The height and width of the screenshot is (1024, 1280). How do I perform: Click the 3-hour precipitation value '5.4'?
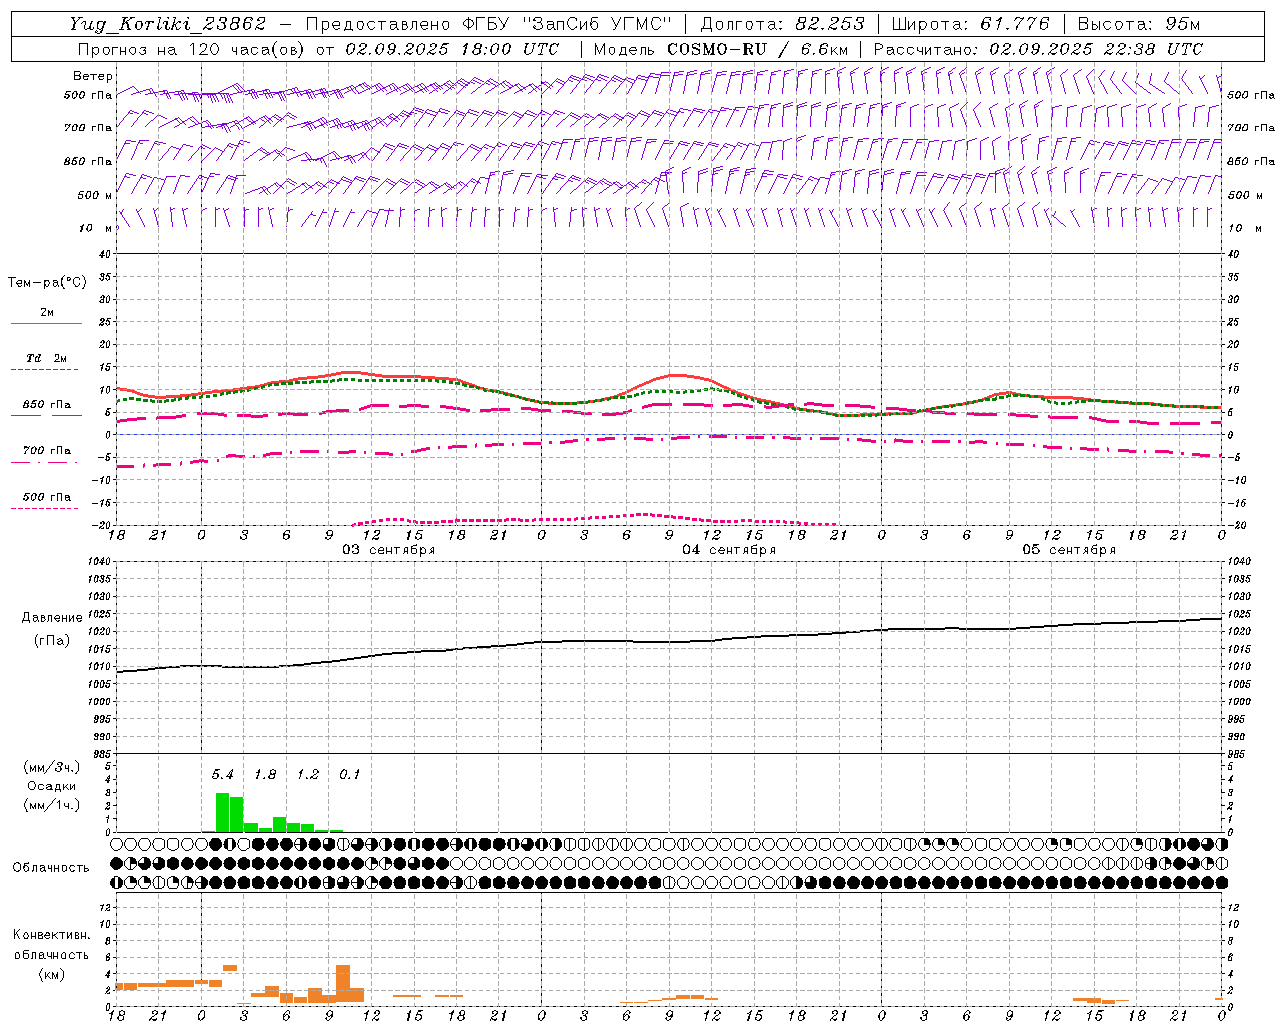[x=222, y=774]
